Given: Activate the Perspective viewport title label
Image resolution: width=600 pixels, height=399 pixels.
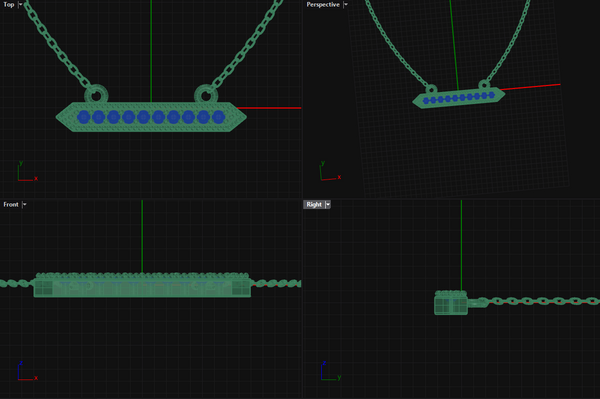Looking at the screenshot, I should [323, 5].
